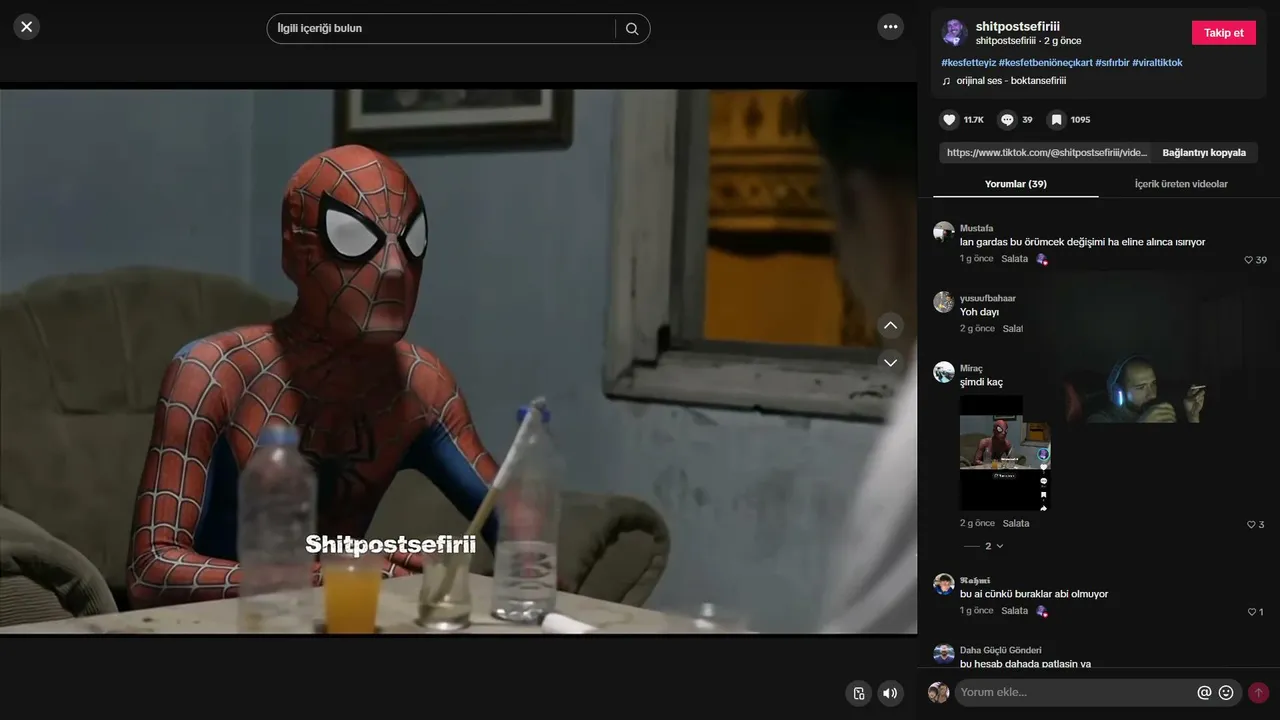Close the video viewer with the X button
1280x720 pixels.
(27, 27)
